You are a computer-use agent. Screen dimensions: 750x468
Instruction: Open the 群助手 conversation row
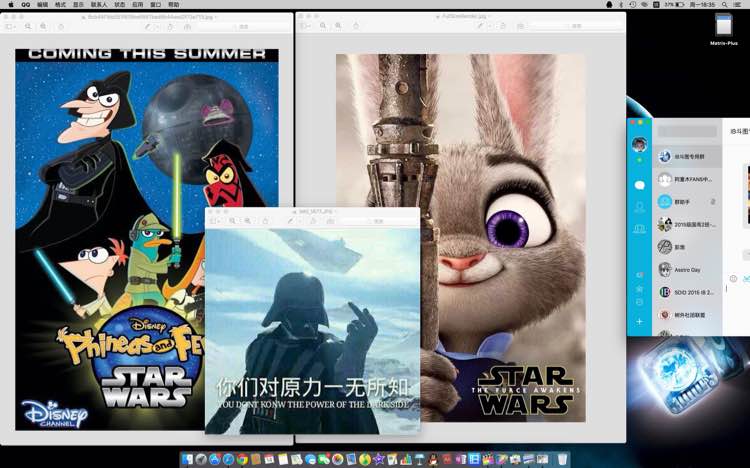pos(687,202)
